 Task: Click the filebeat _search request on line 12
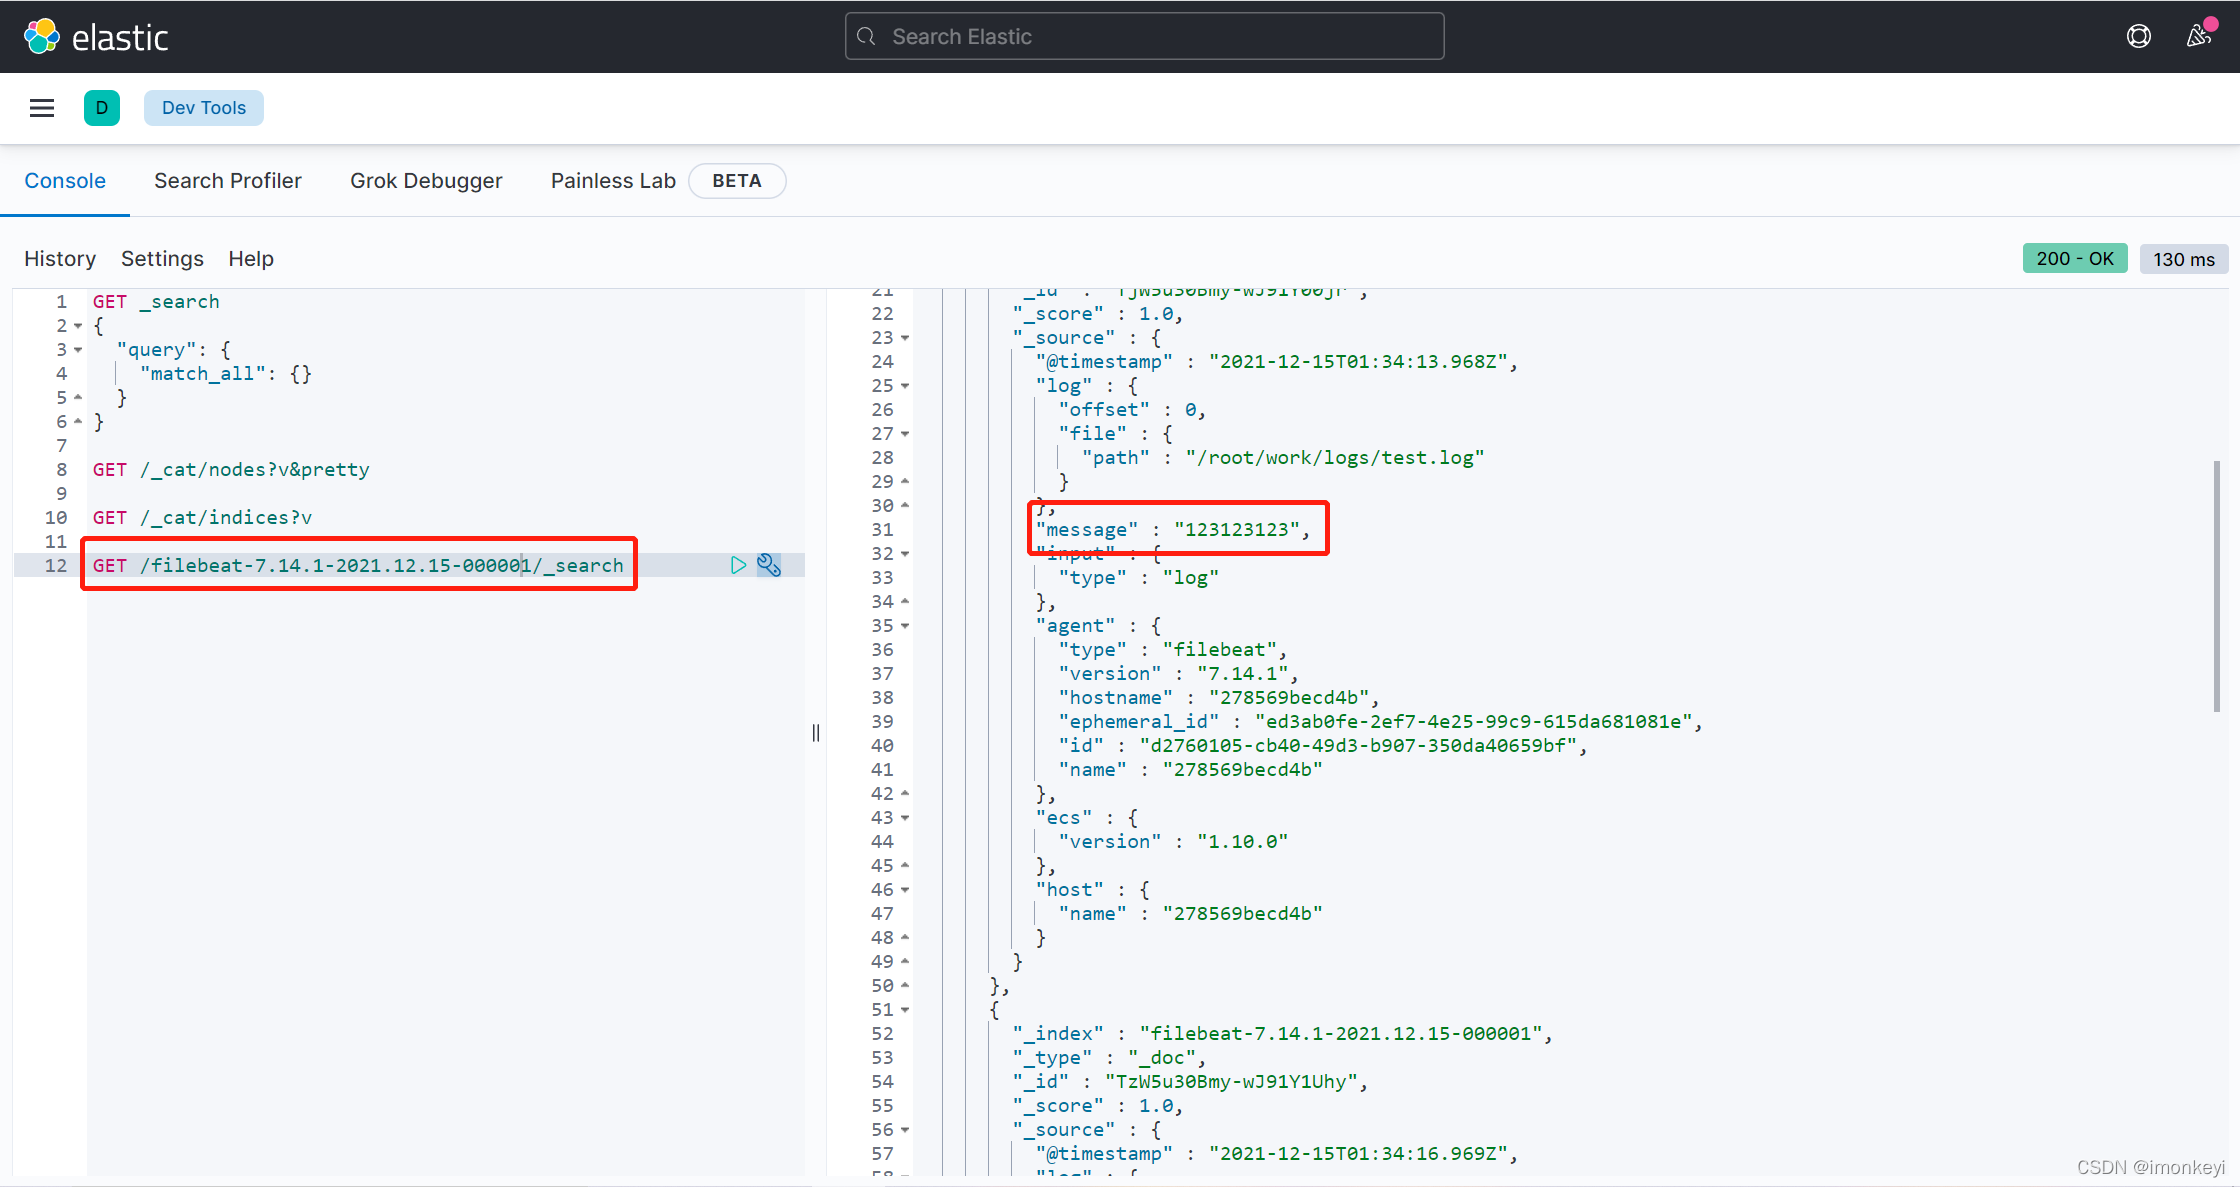(x=358, y=566)
